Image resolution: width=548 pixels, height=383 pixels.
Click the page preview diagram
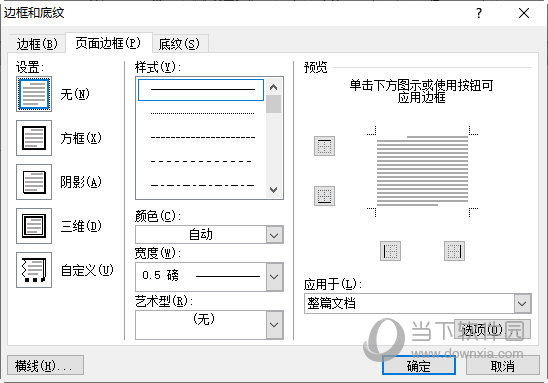click(422, 171)
